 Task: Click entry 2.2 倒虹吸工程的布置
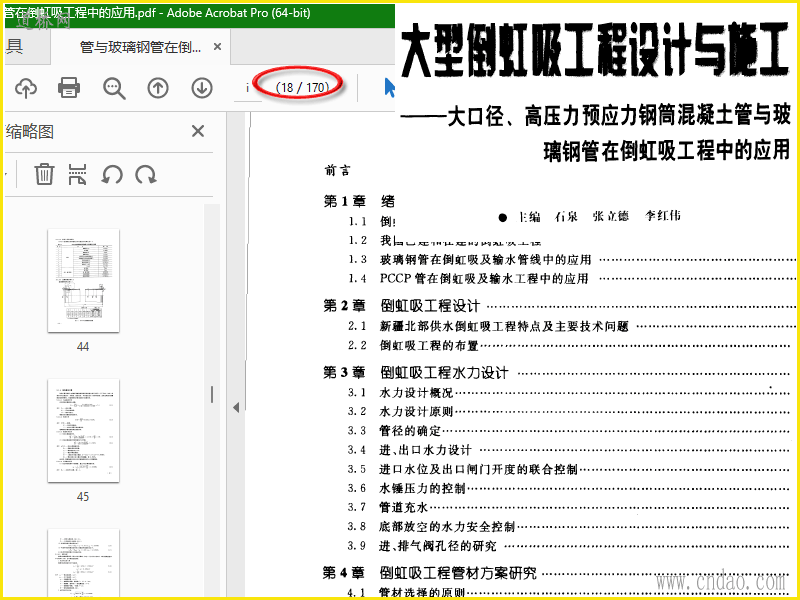point(413,345)
